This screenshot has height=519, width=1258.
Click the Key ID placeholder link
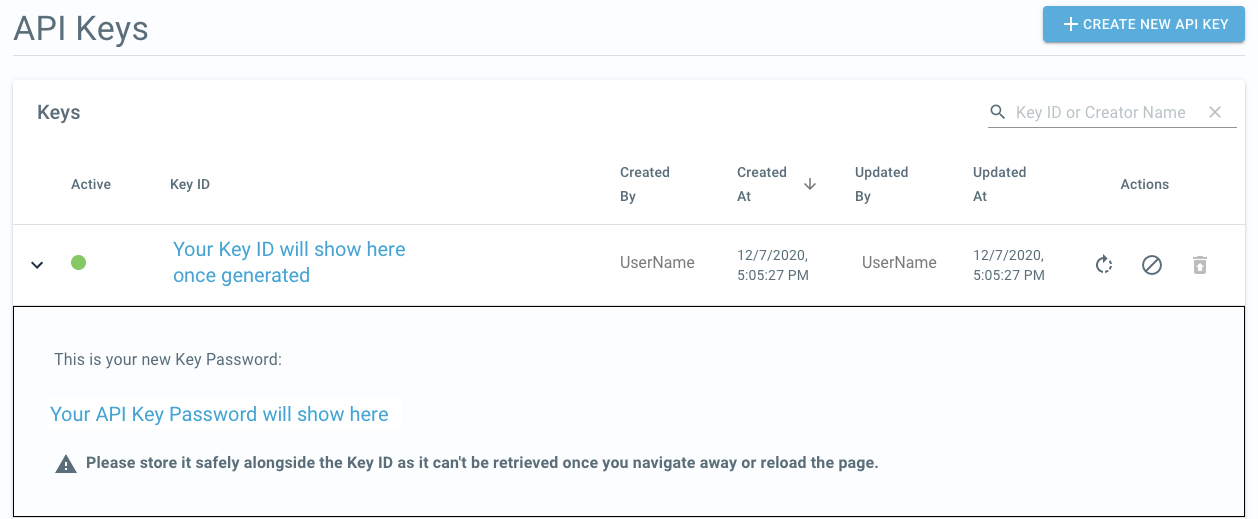[x=289, y=262]
